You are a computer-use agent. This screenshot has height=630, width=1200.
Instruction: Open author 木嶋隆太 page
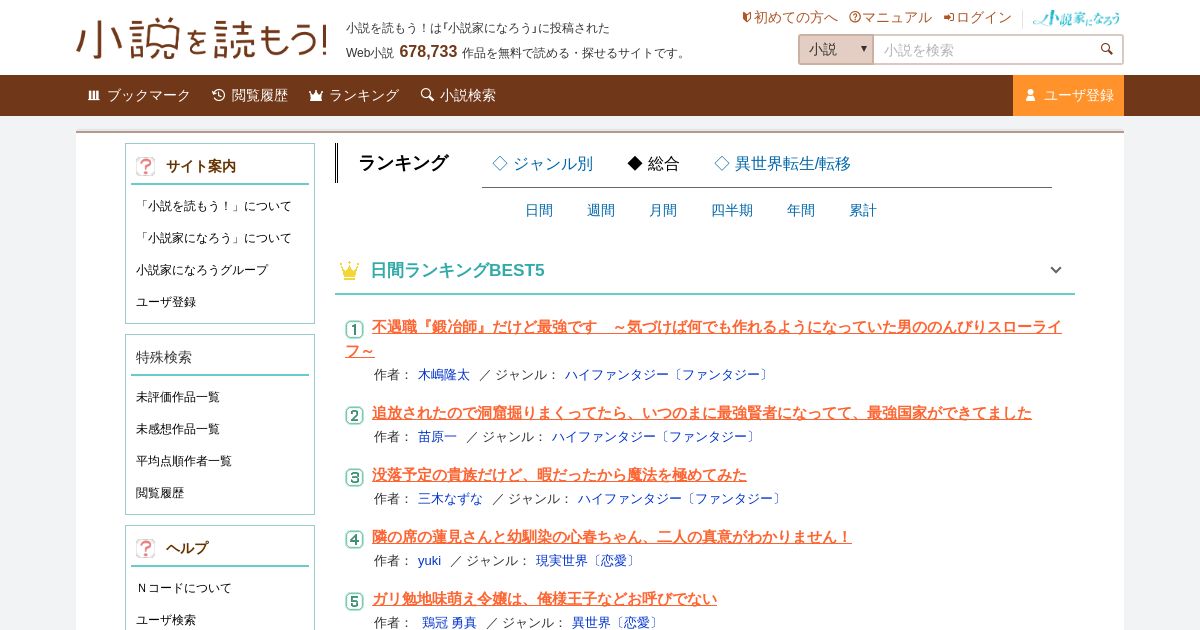[444, 374]
